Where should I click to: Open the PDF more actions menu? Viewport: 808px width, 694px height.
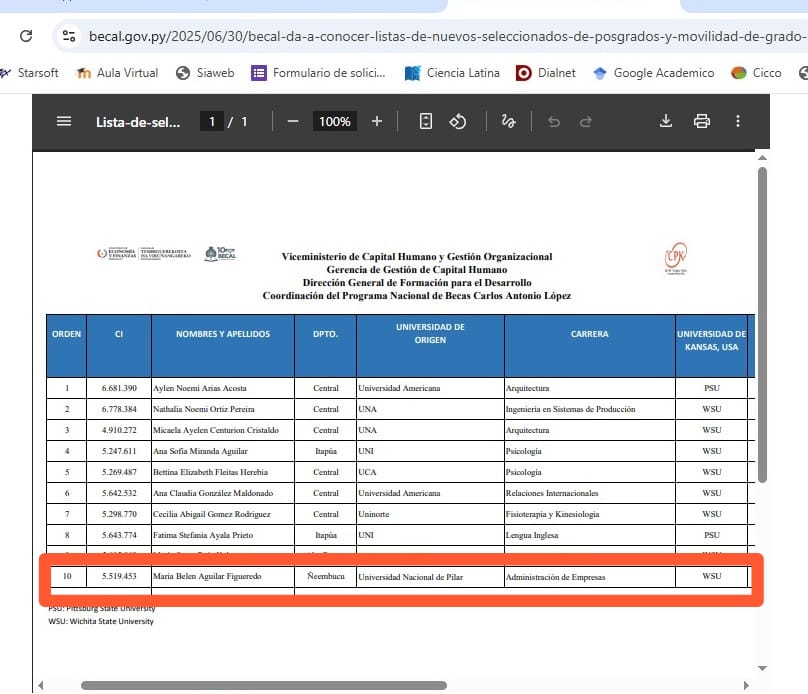coord(738,121)
